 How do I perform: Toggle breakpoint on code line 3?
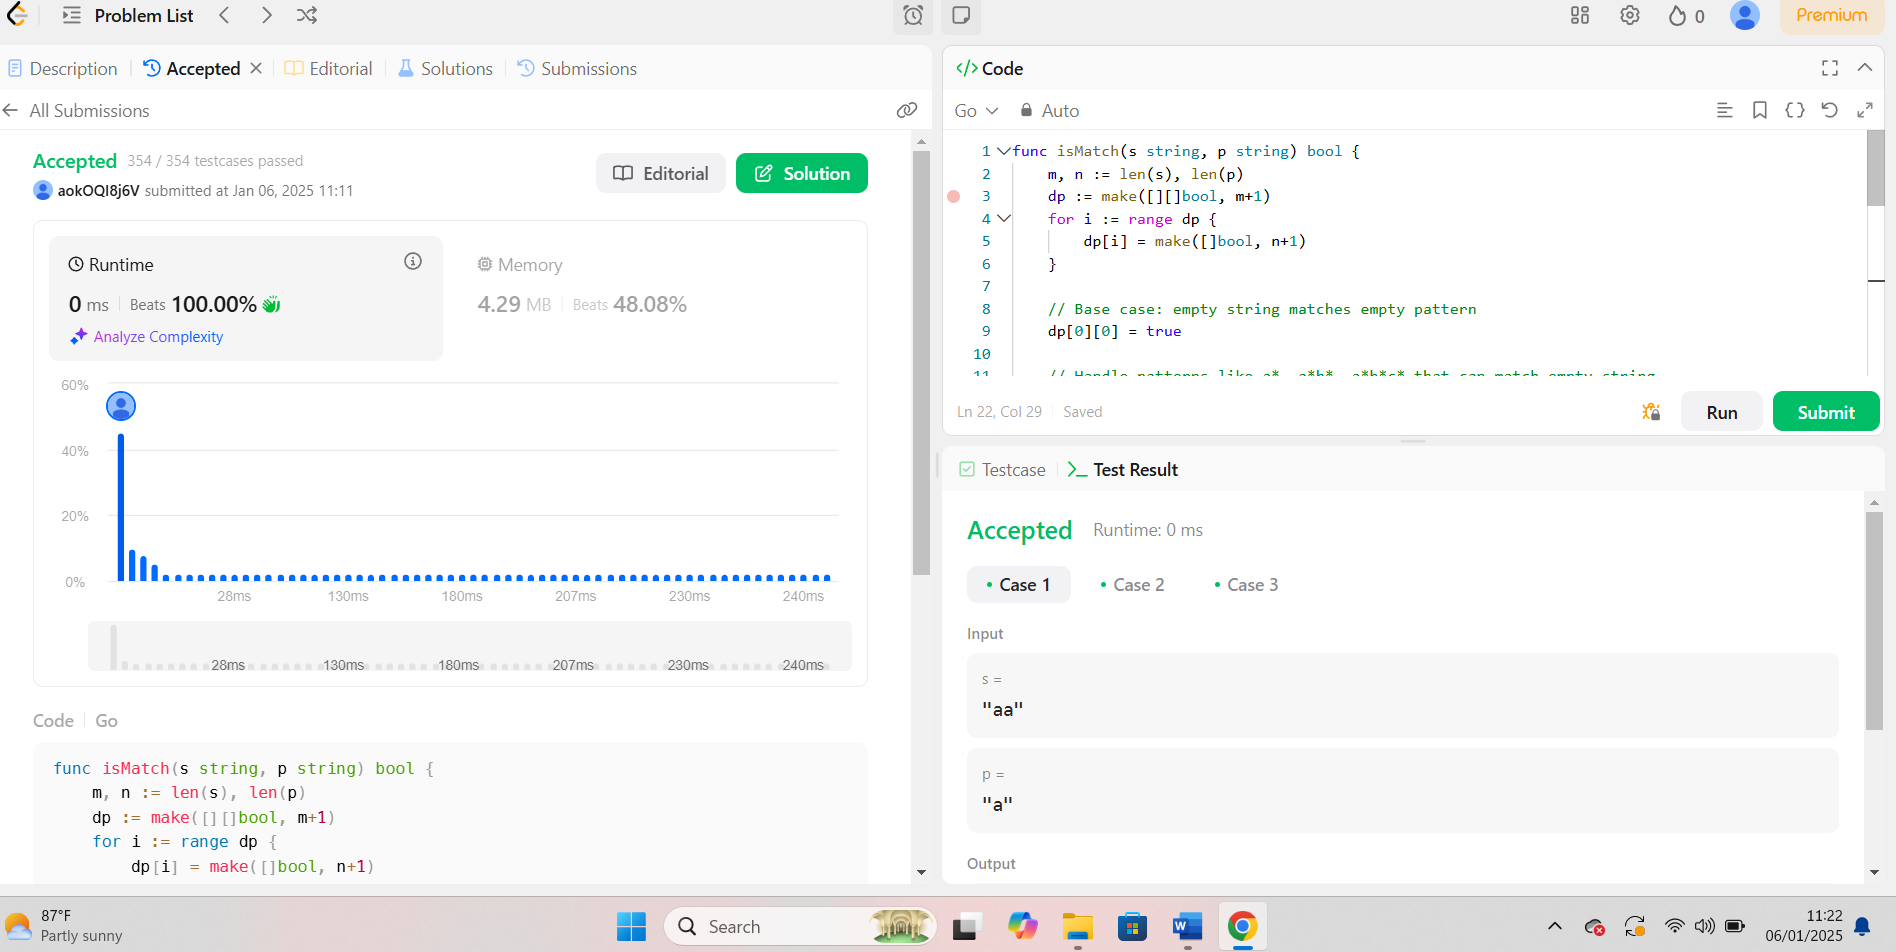pyautogui.click(x=954, y=196)
